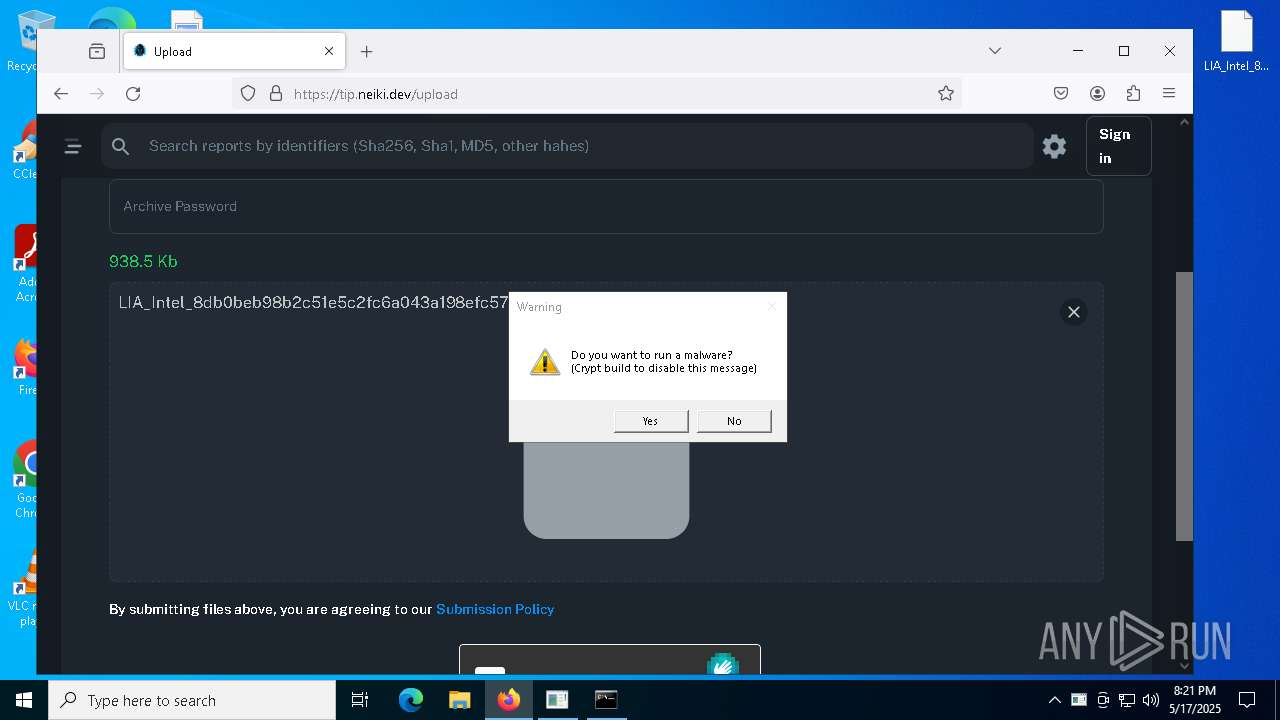1280x720 pixels.
Task: Switch to Firefox in the taskbar
Action: tap(508, 700)
